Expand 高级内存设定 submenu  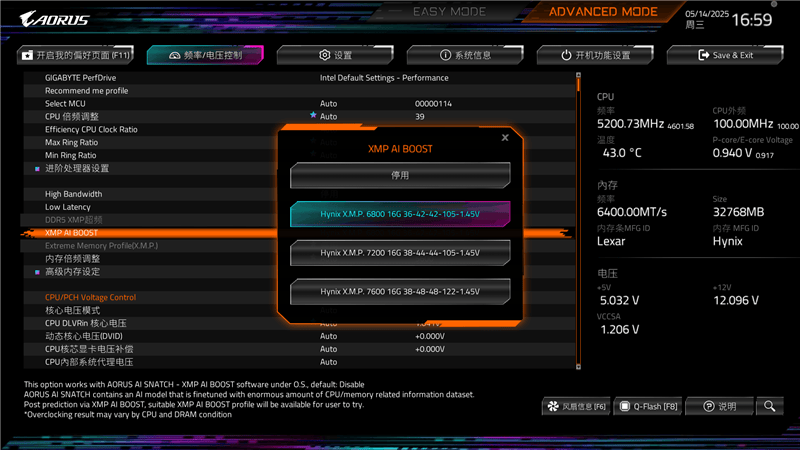point(72,272)
